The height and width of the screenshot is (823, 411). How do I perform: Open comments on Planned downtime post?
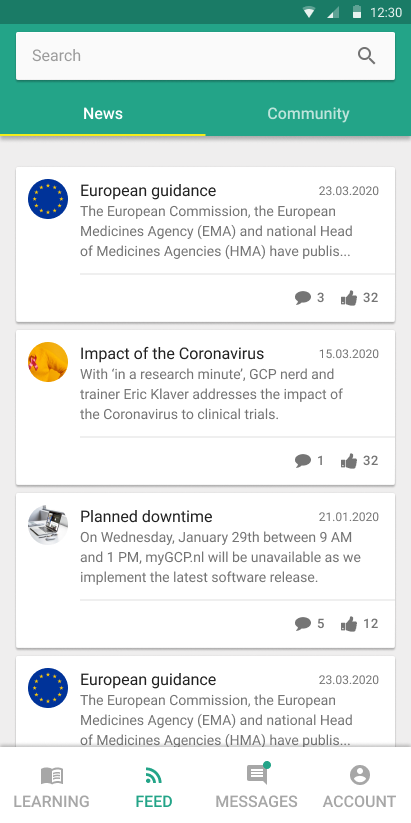pos(310,624)
